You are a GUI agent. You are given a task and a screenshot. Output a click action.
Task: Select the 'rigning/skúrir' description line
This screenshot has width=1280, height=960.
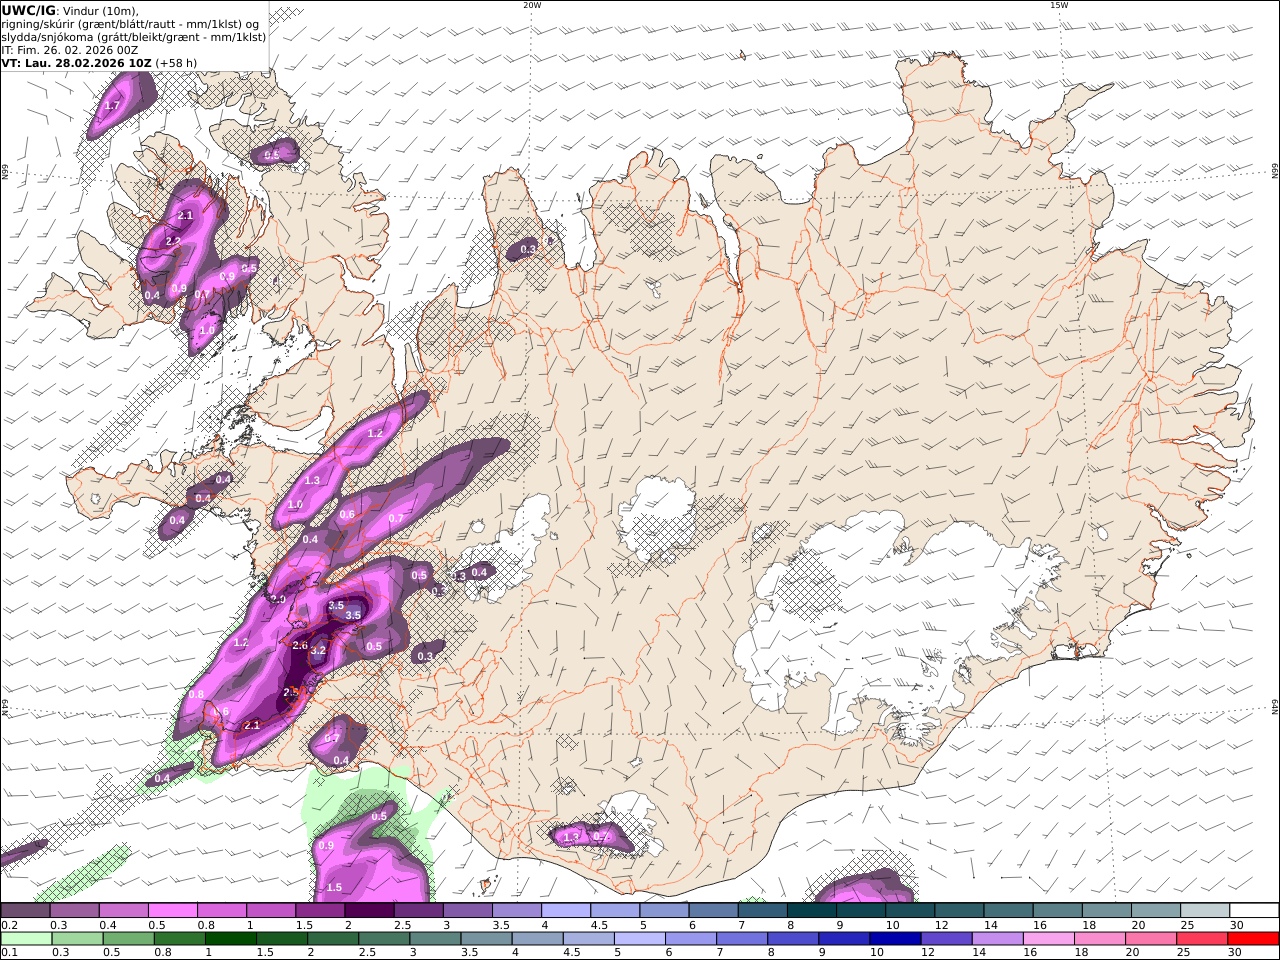tap(130, 24)
